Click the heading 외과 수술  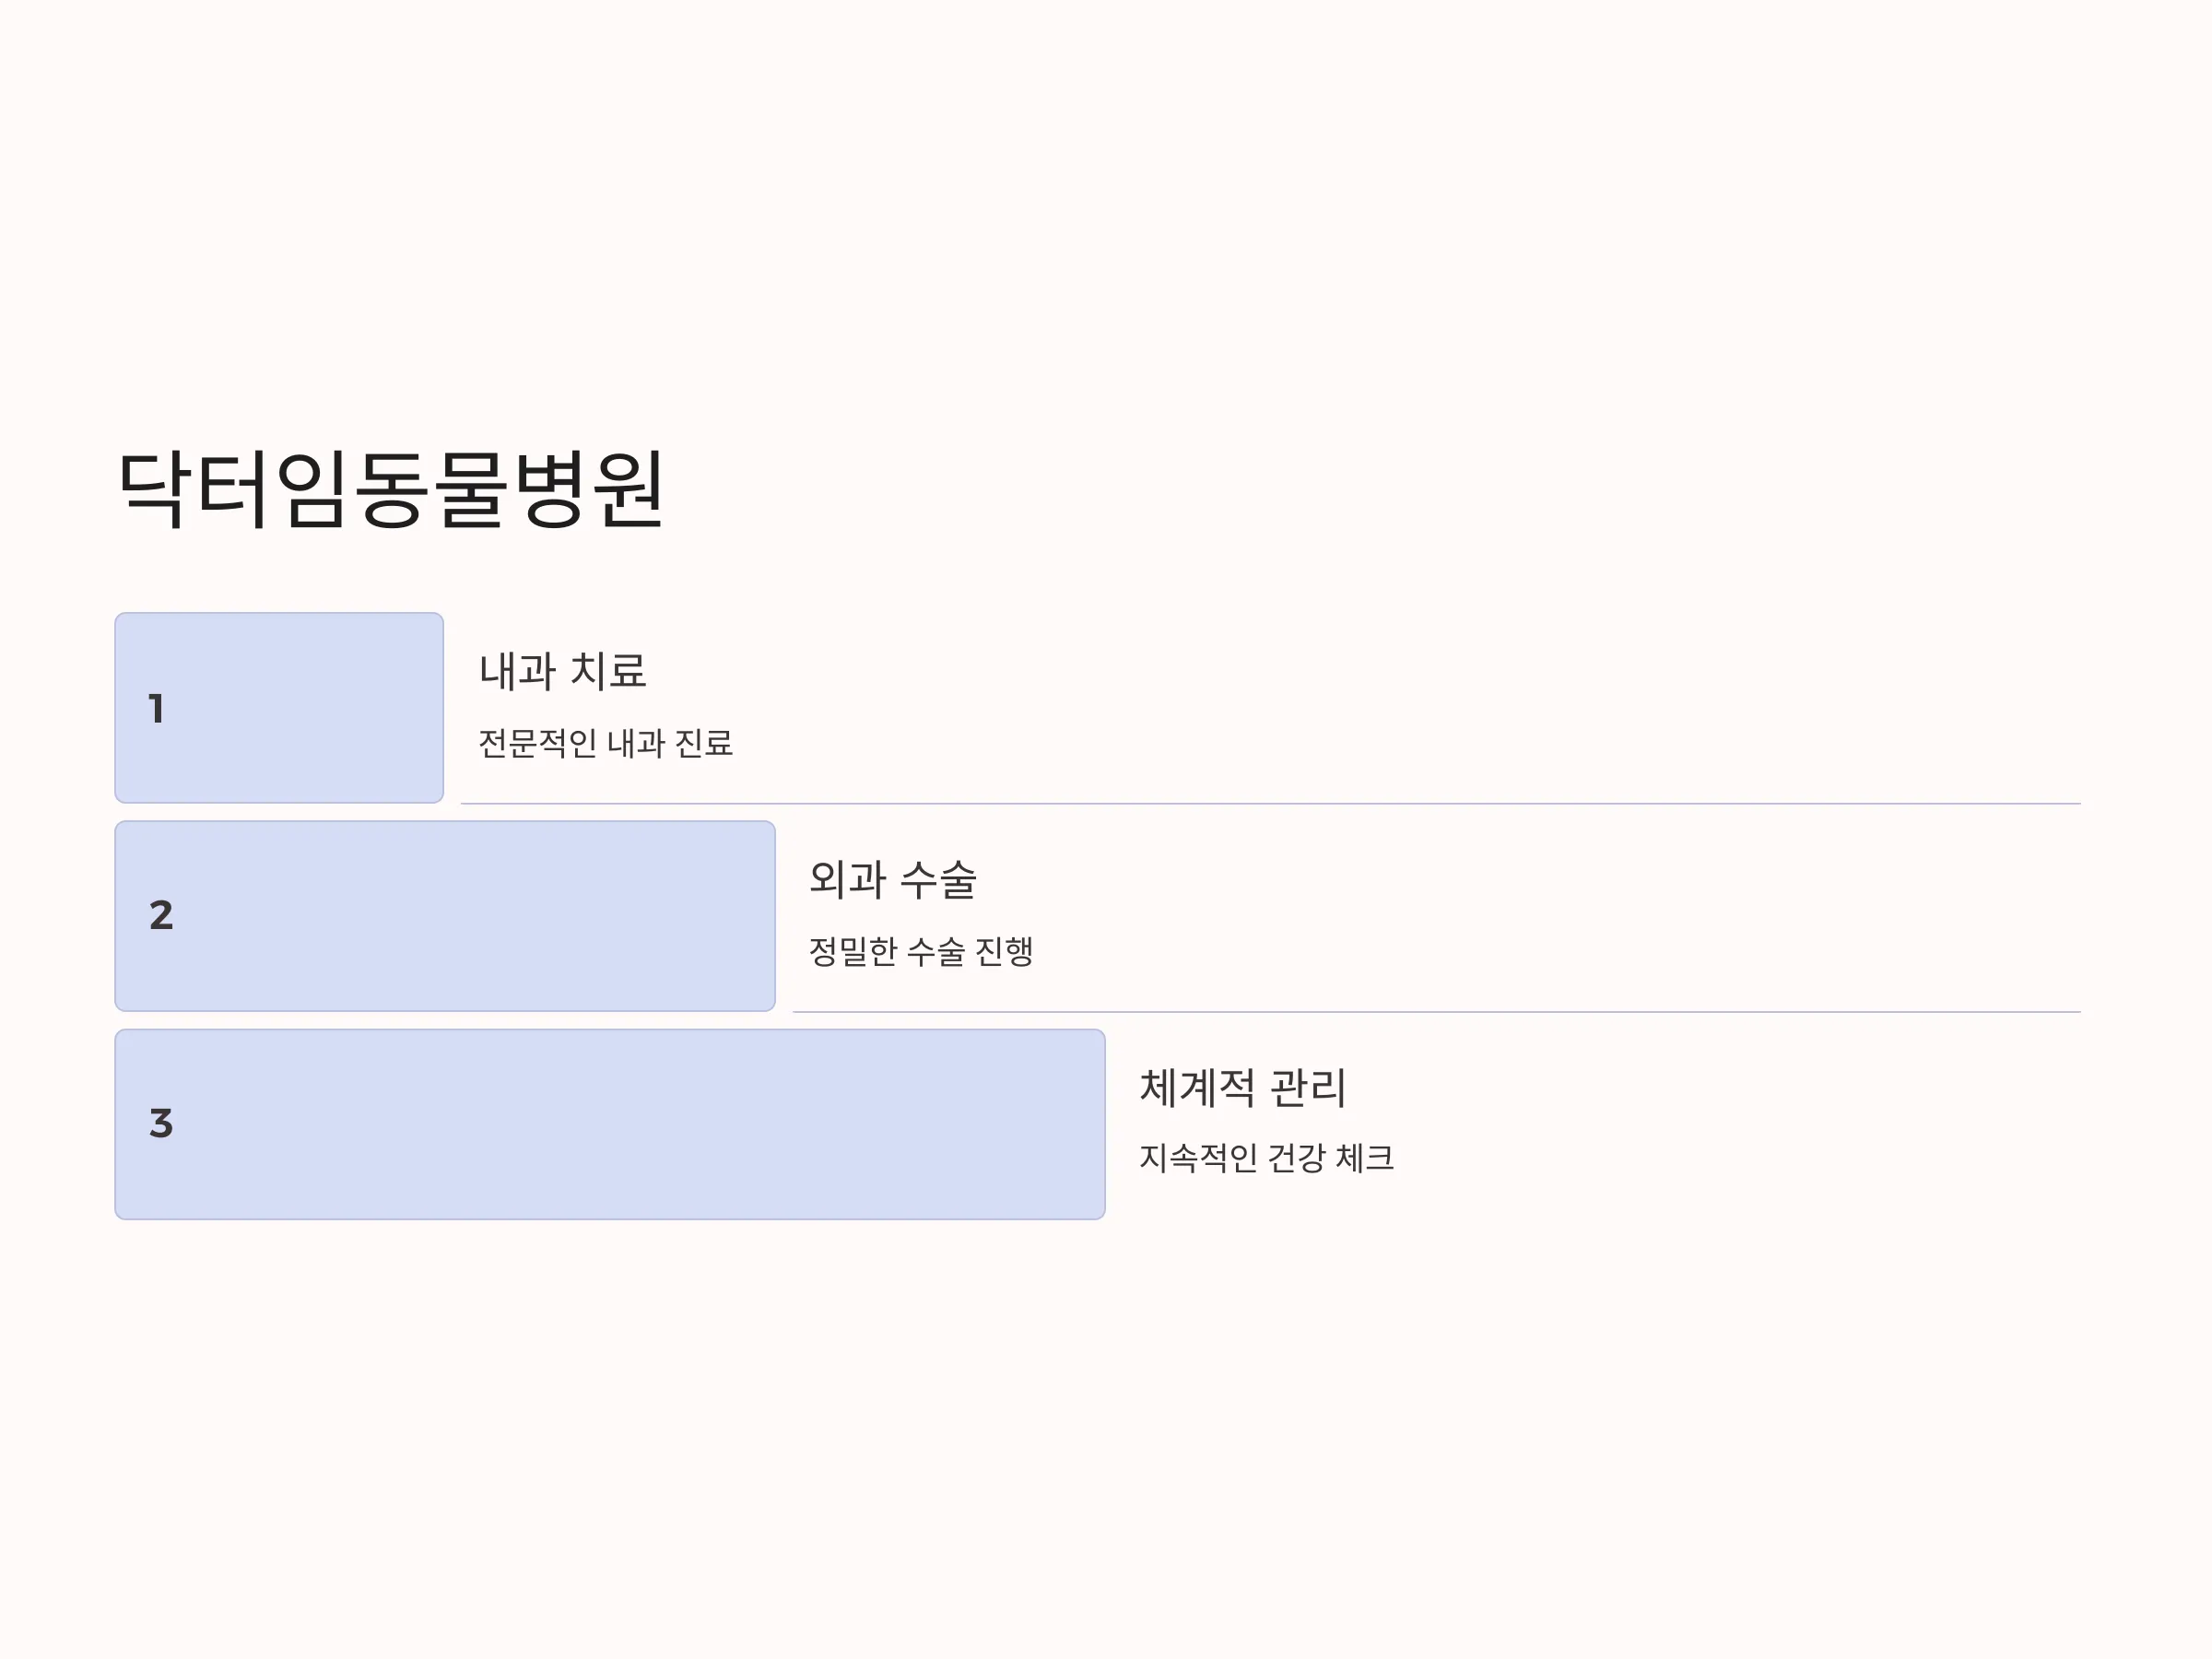pos(892,879)
